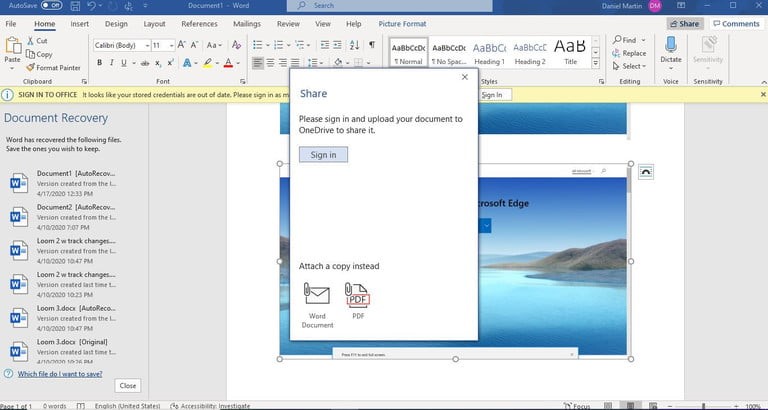Viewport: 768px width, 410px height.
Task: Attach a copy as Word Document
Action: click(x=317, y=305)
